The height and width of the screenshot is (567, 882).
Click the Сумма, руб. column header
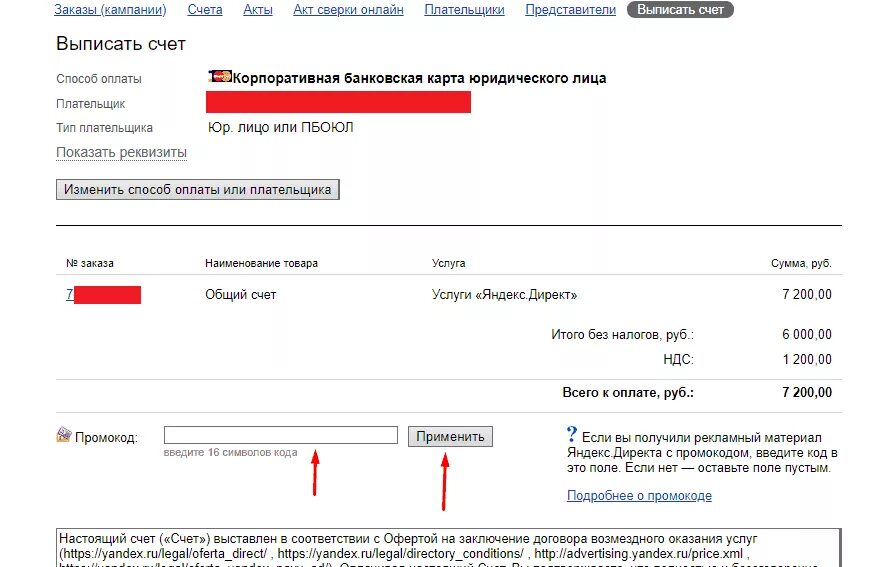tap(801, 263)
